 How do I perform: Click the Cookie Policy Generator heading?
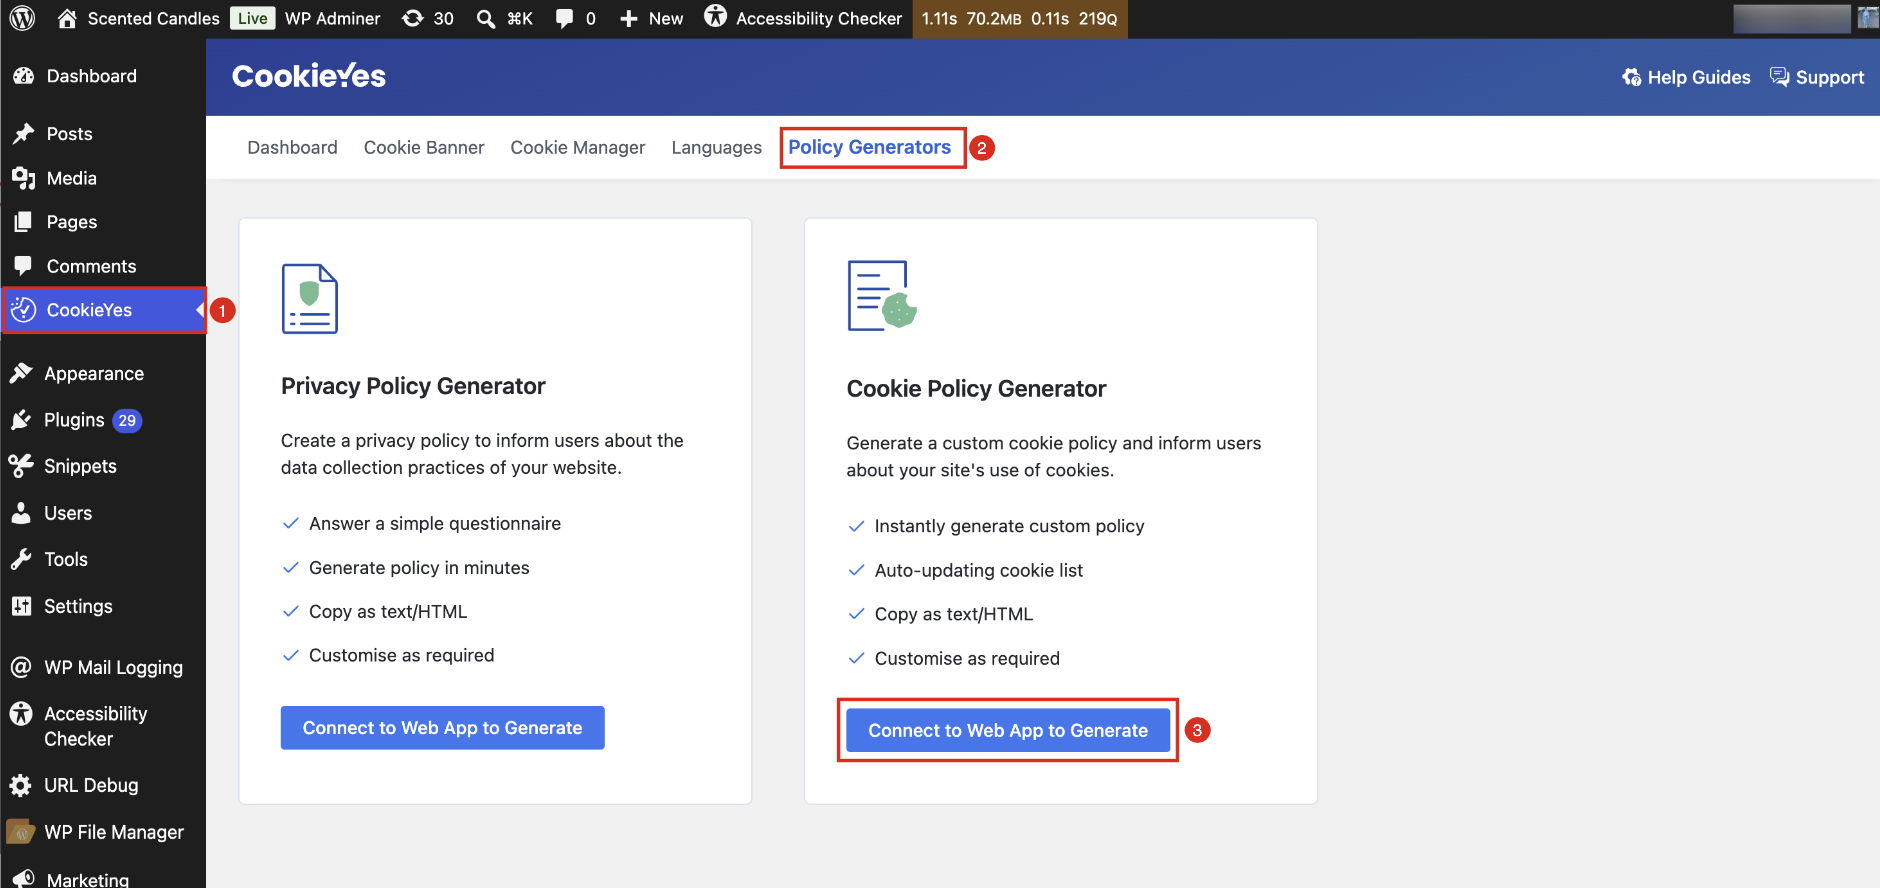point(976,389)
